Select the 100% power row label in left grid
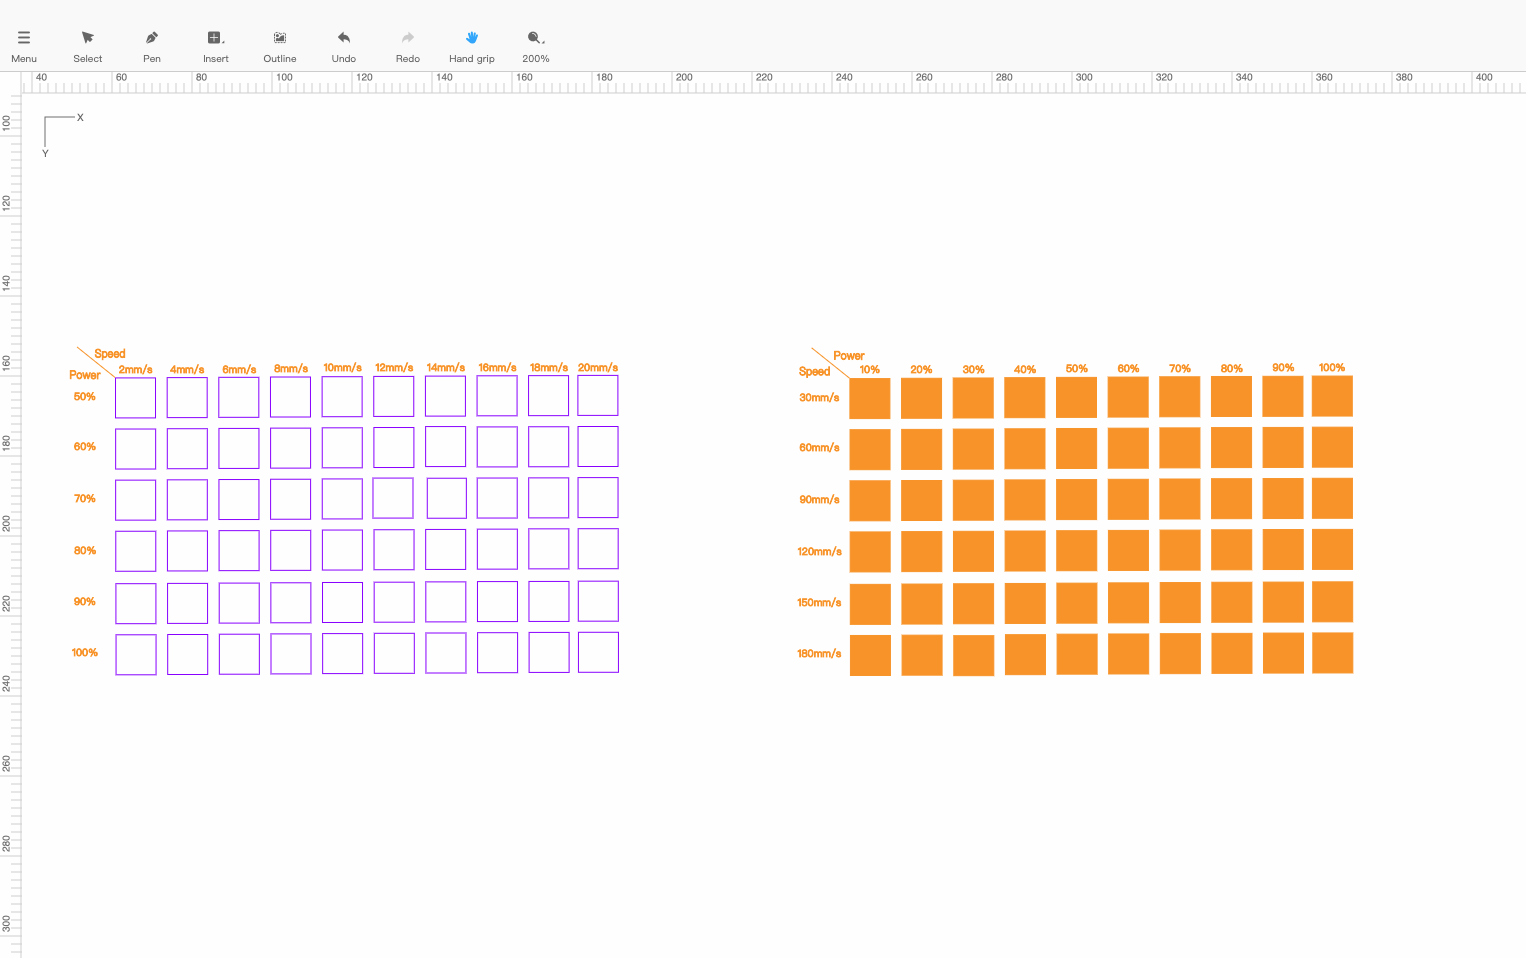The image size is (1526, 958). point(85,653)
